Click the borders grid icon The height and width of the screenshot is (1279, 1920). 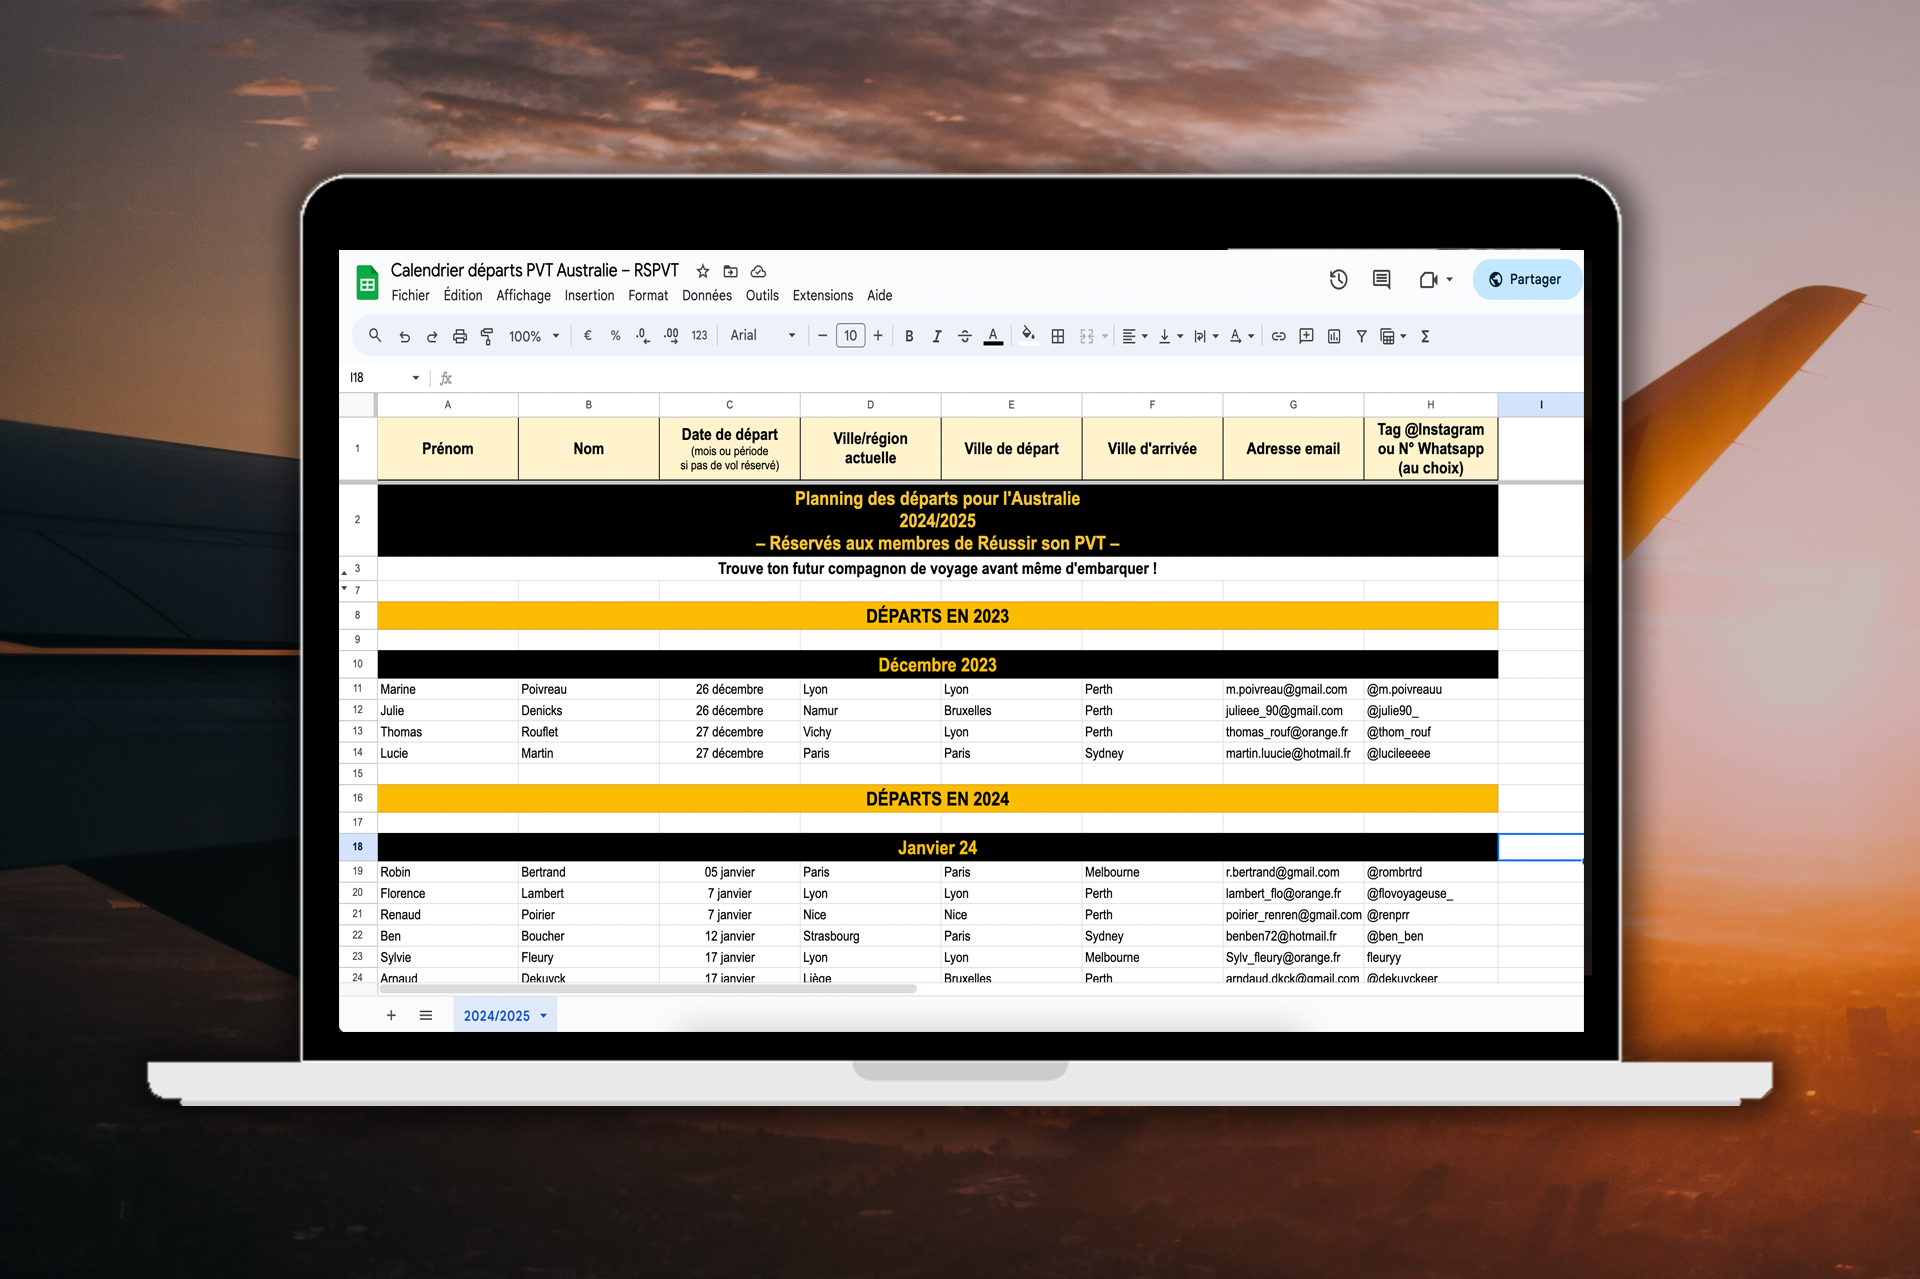pyautogui.click(x=1057, y=337)
